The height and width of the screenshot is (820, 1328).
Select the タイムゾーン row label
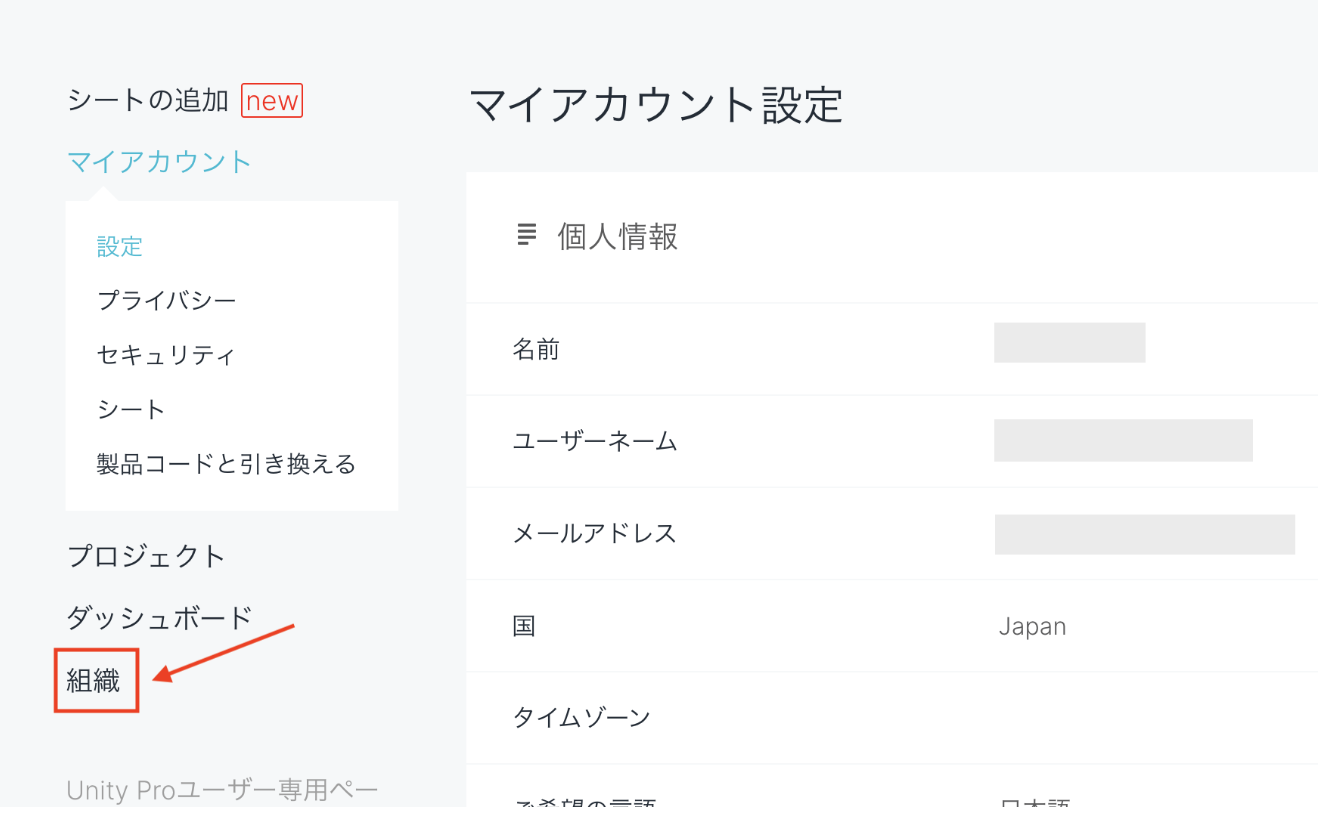click(x=581, y=718)
